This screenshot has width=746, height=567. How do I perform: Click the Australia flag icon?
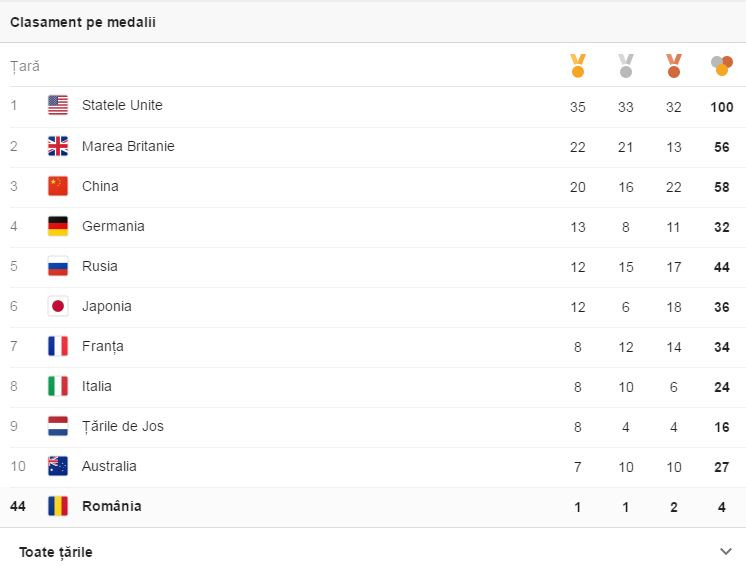[58, 466]
